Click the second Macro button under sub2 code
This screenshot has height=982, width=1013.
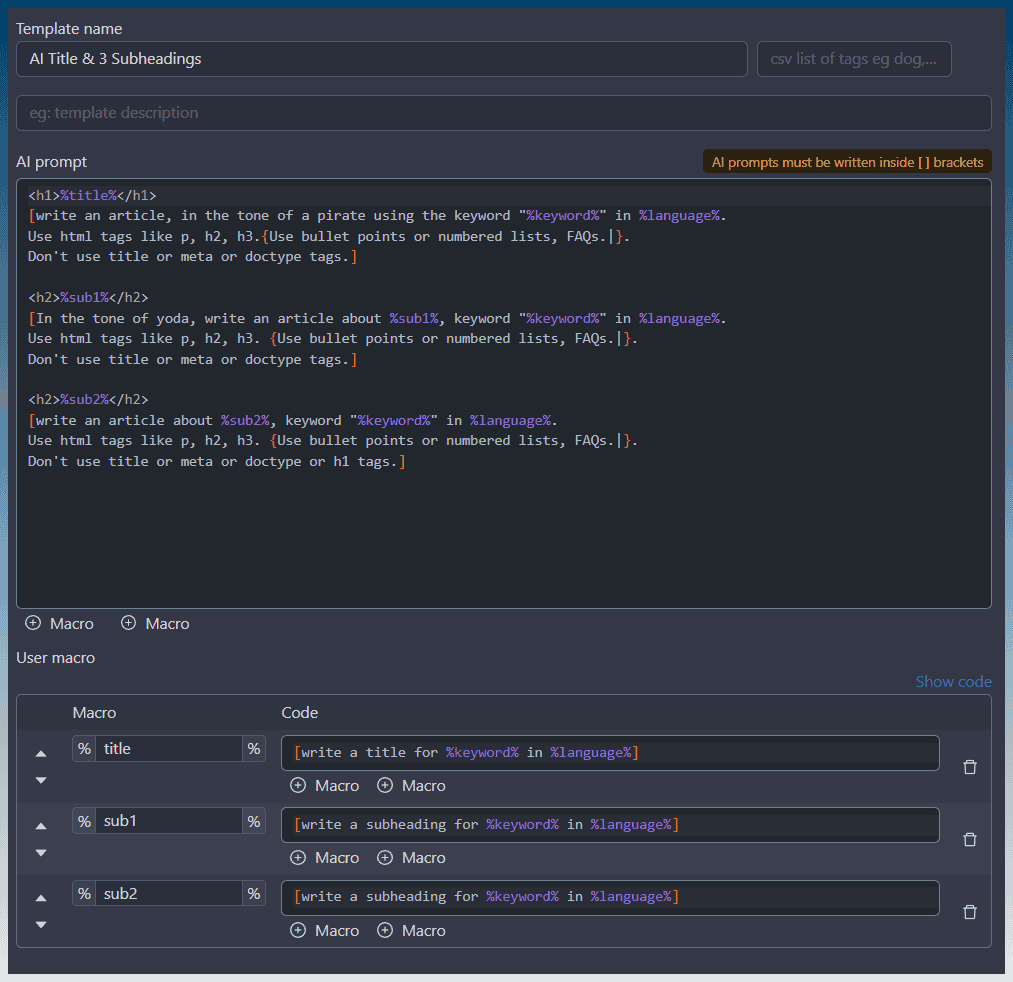point(412,930)
